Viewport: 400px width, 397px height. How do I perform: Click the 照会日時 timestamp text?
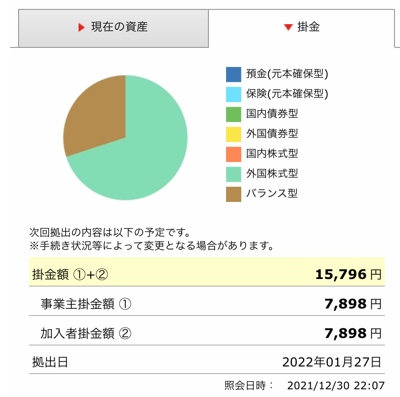click(x=304, y=386)
